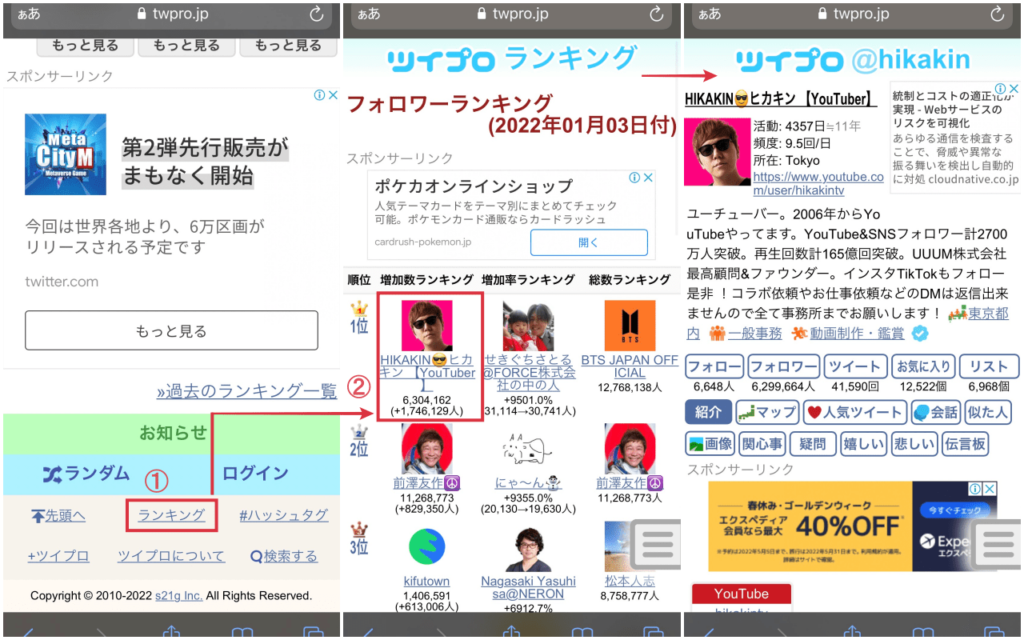Open the Meta CityM ad image
The height and width of the screenshot is (640, 1024).
(x=65, y=154)
